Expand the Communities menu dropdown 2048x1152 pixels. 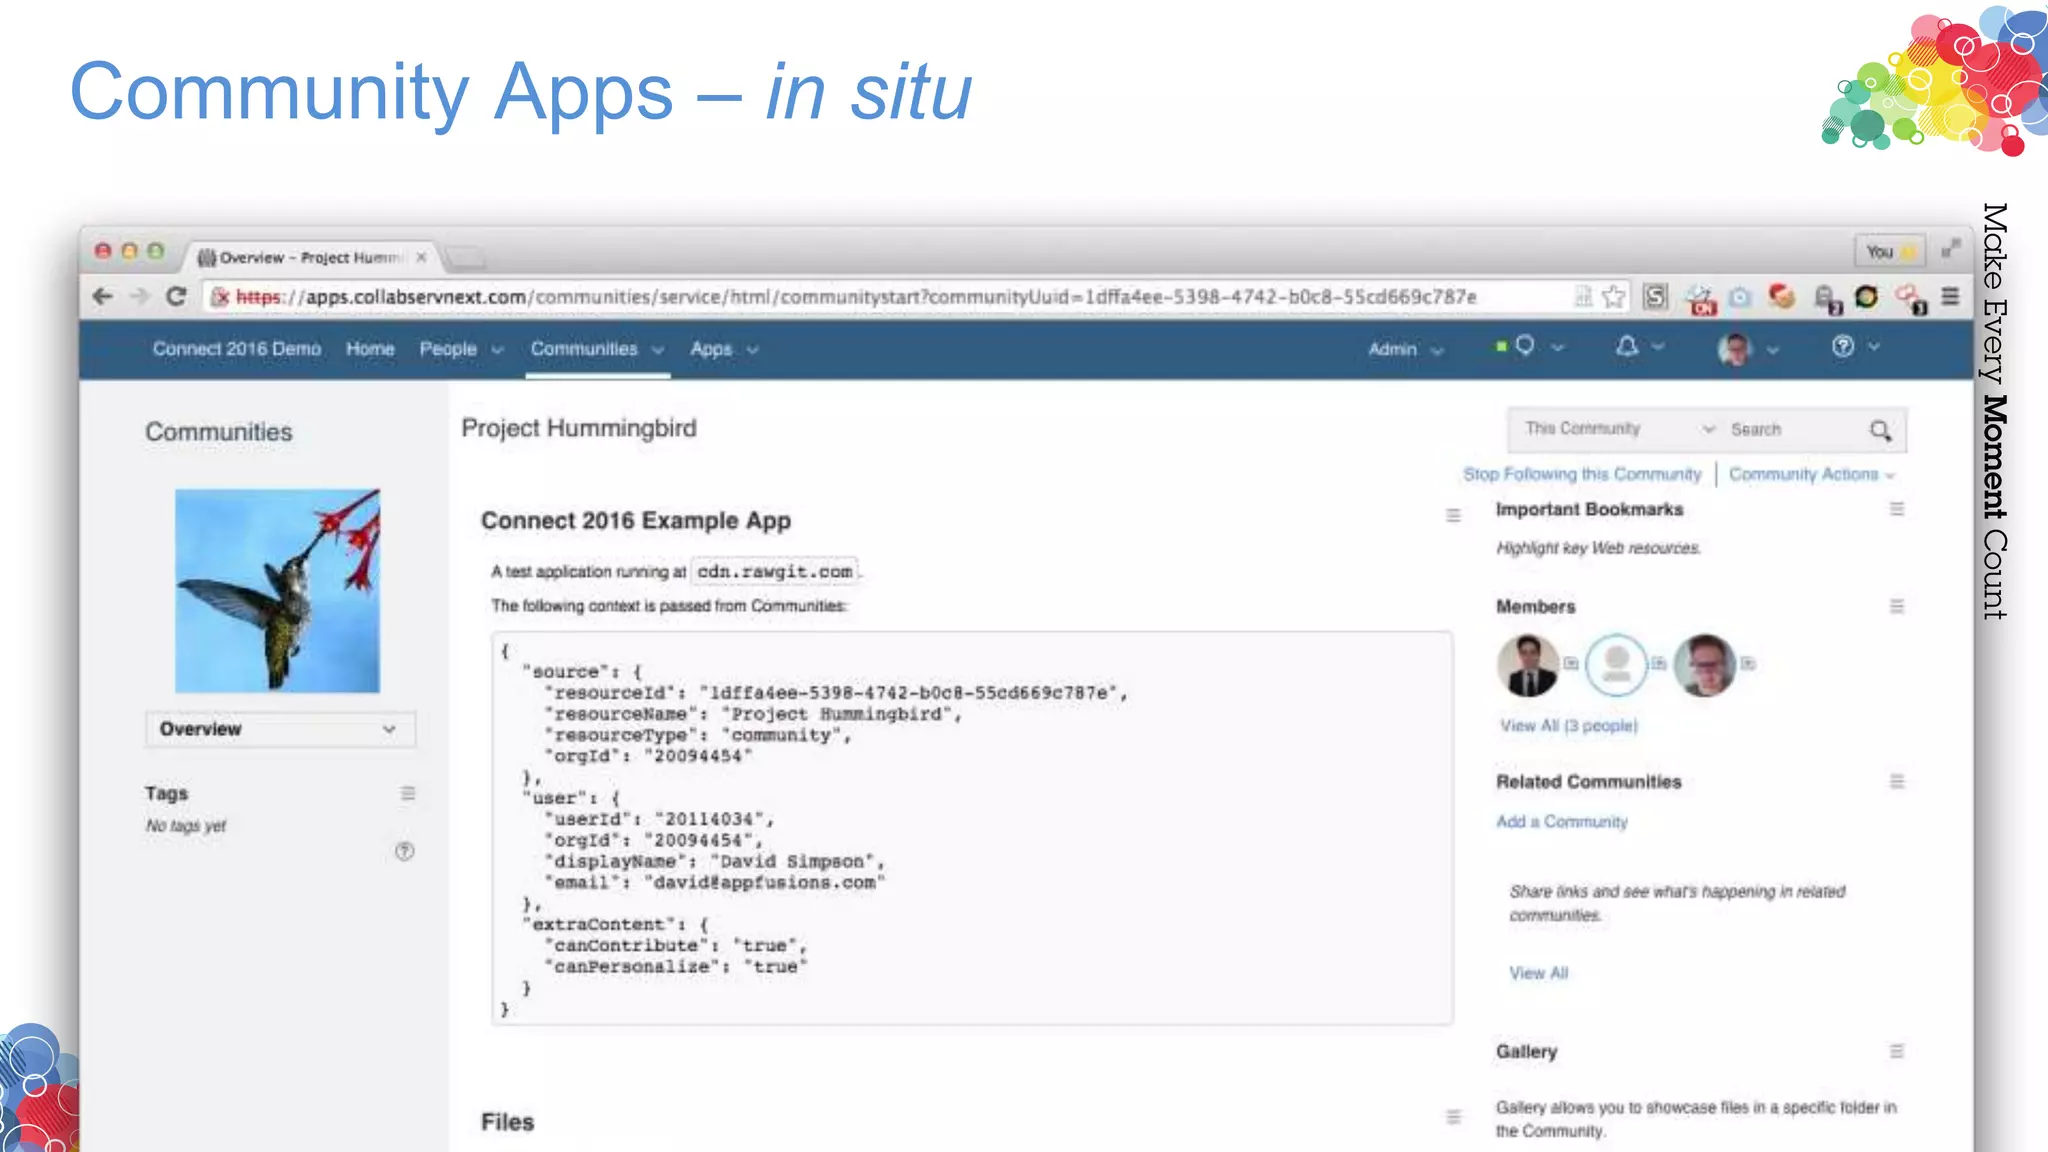pyautogui.click(x=657, y=350)
